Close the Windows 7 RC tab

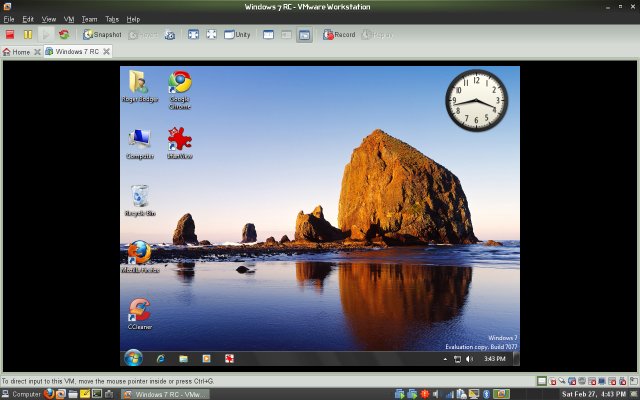(x=106, y=52)
